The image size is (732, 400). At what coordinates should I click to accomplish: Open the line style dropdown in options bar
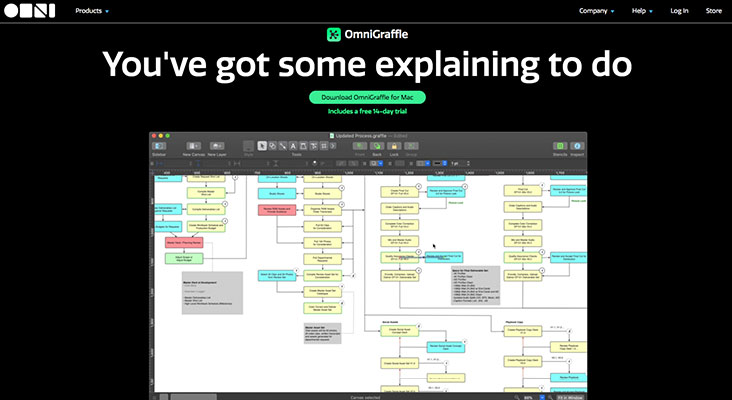(x=440, y=163)
